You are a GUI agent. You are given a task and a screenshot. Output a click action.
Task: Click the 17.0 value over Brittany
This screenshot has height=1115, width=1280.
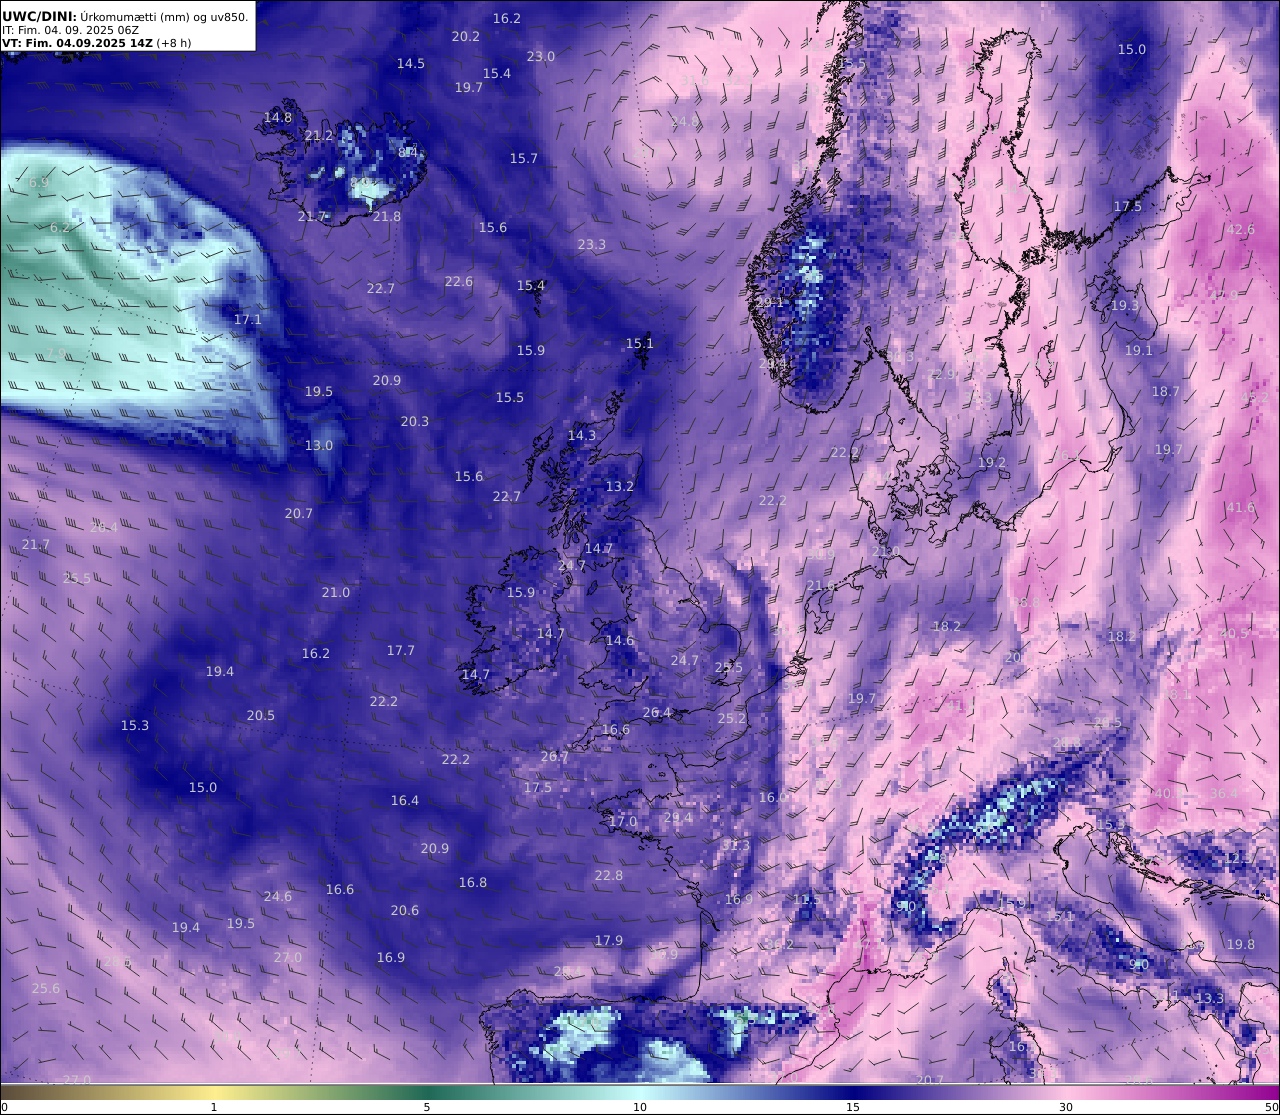pos(623,821)
